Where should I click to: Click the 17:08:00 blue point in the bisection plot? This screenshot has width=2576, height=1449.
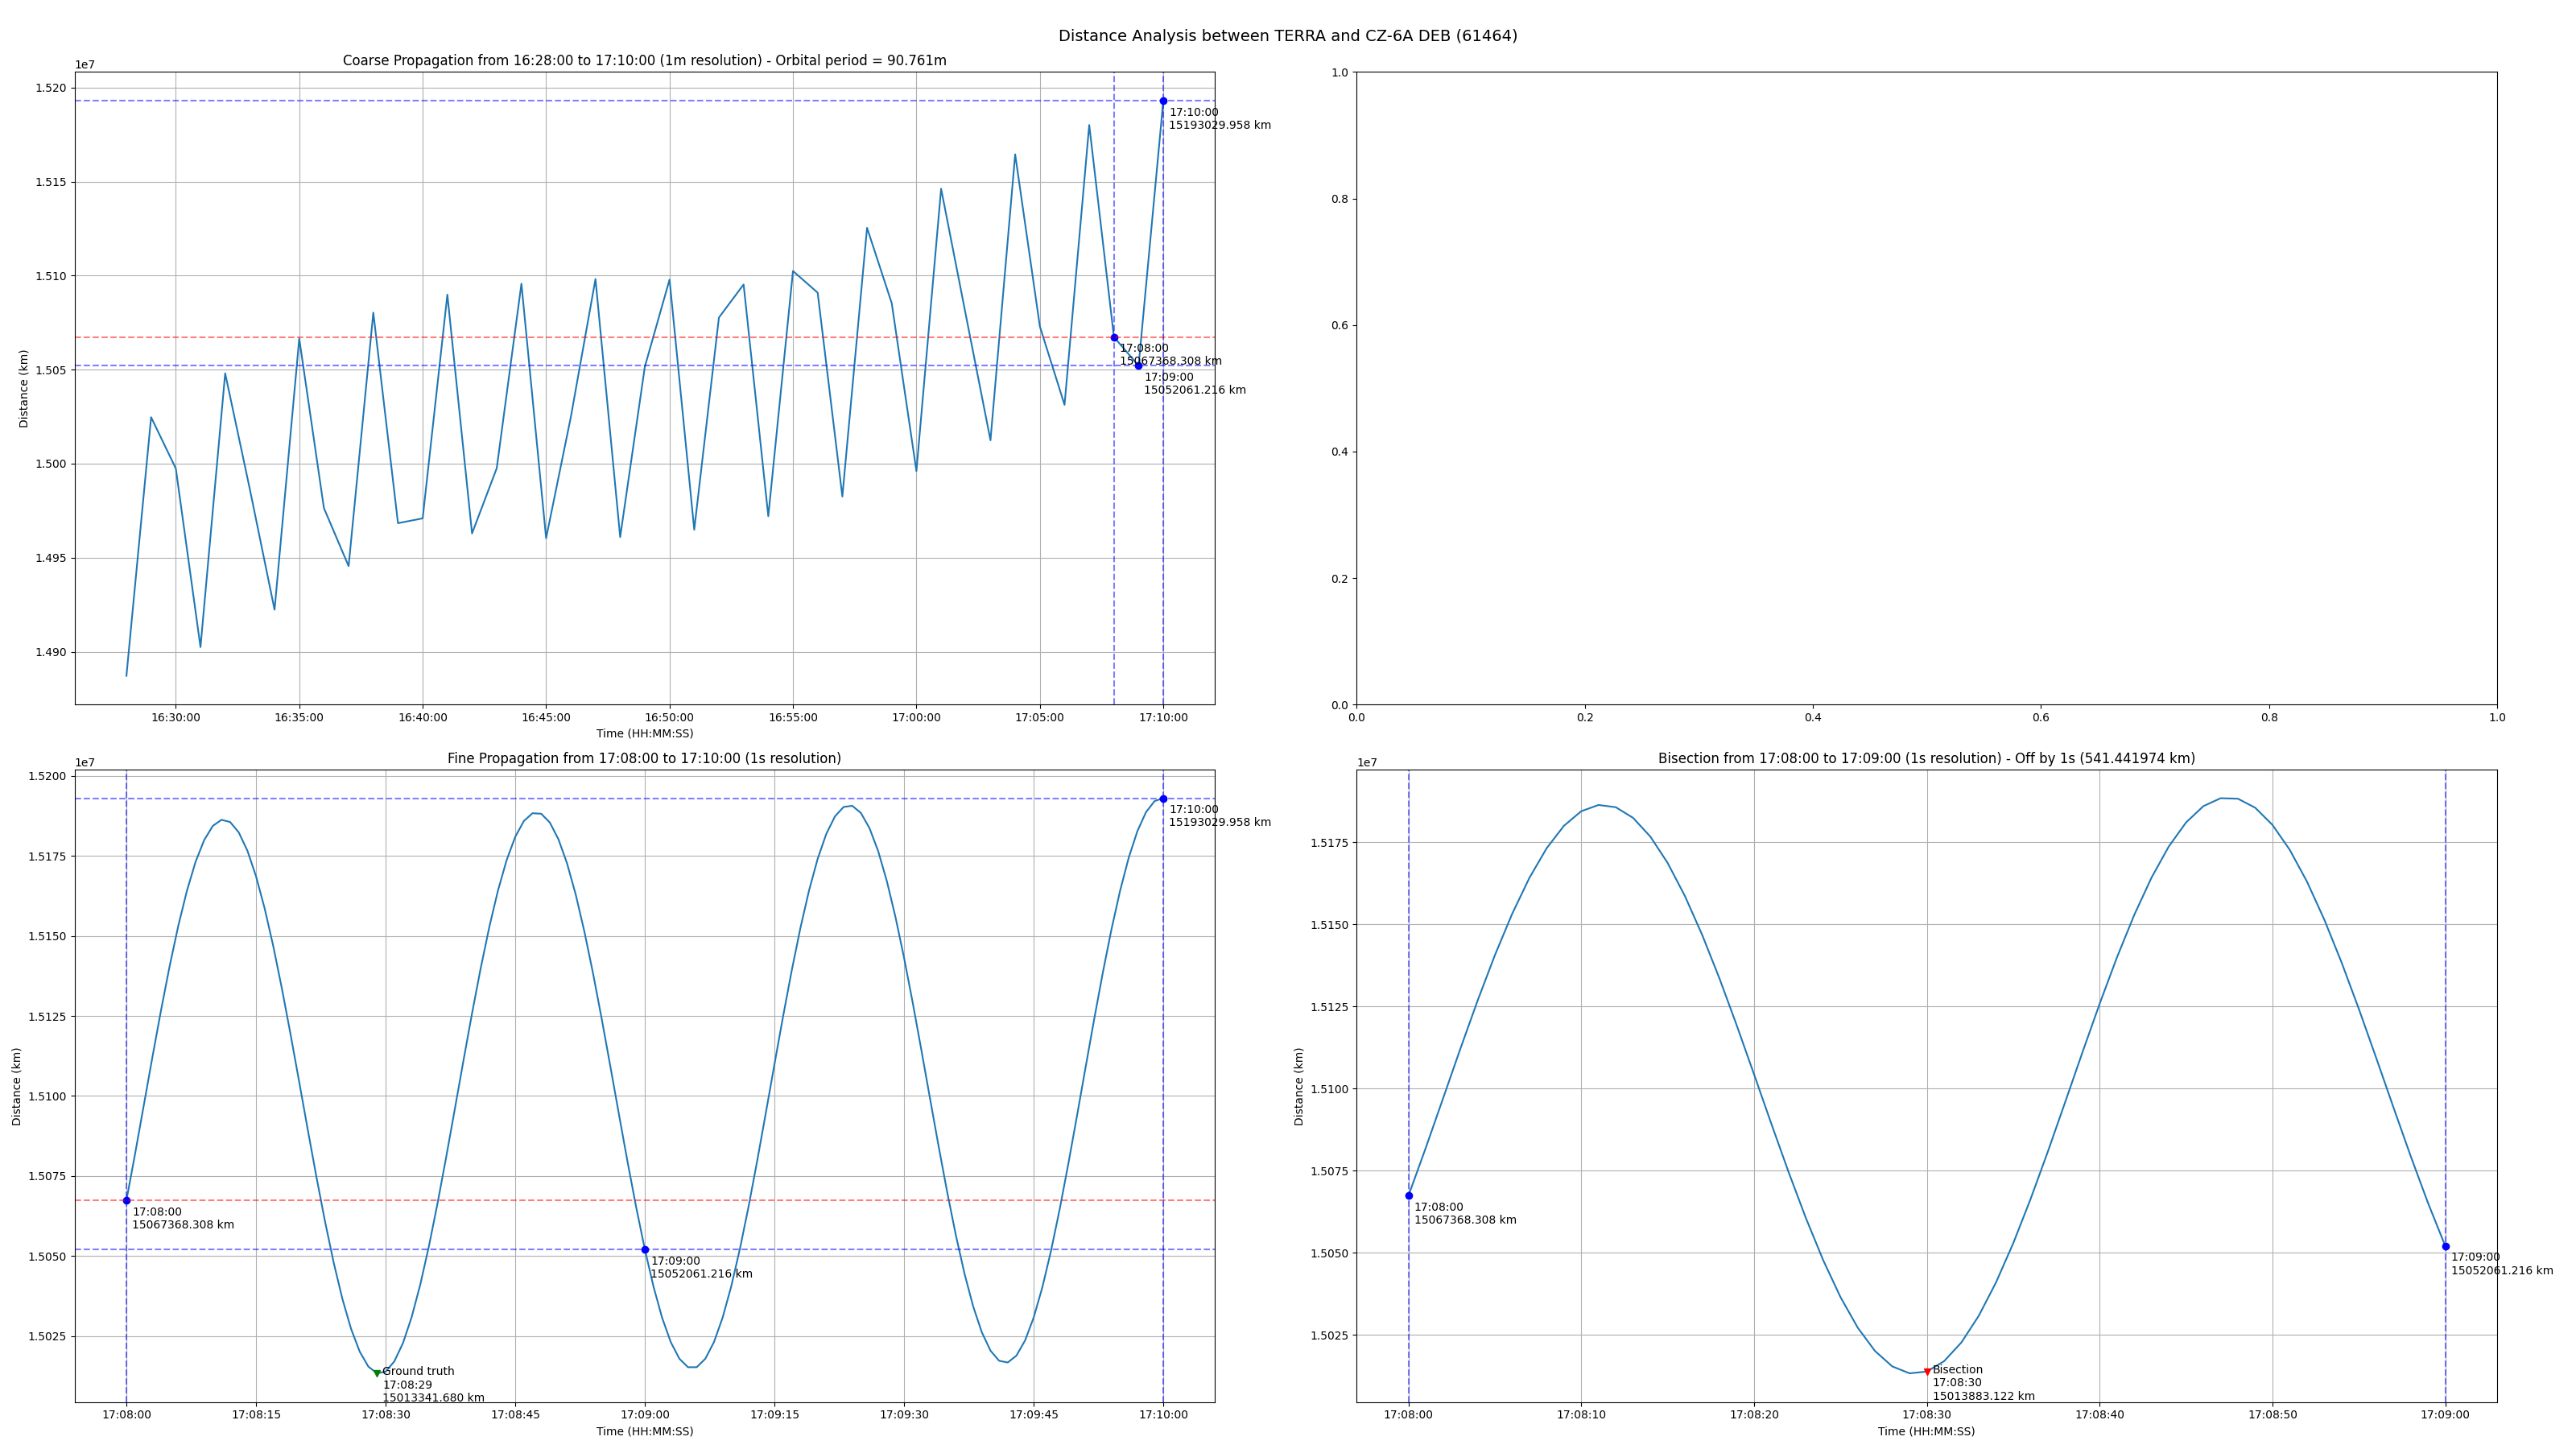(1409, 1196)
